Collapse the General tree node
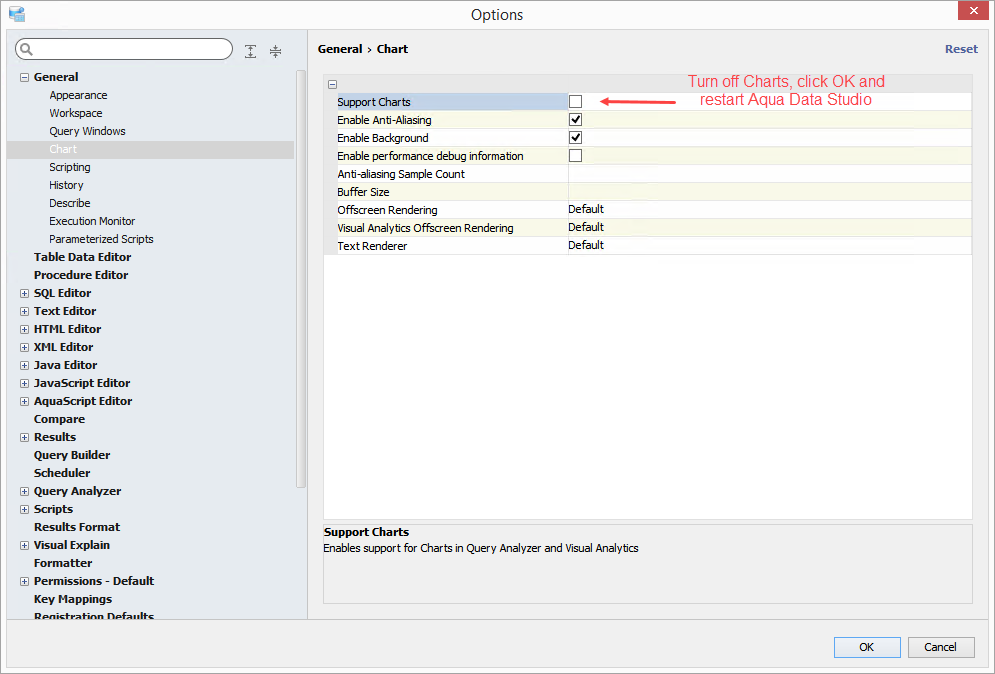995x674 pixels. pos(24,77)
